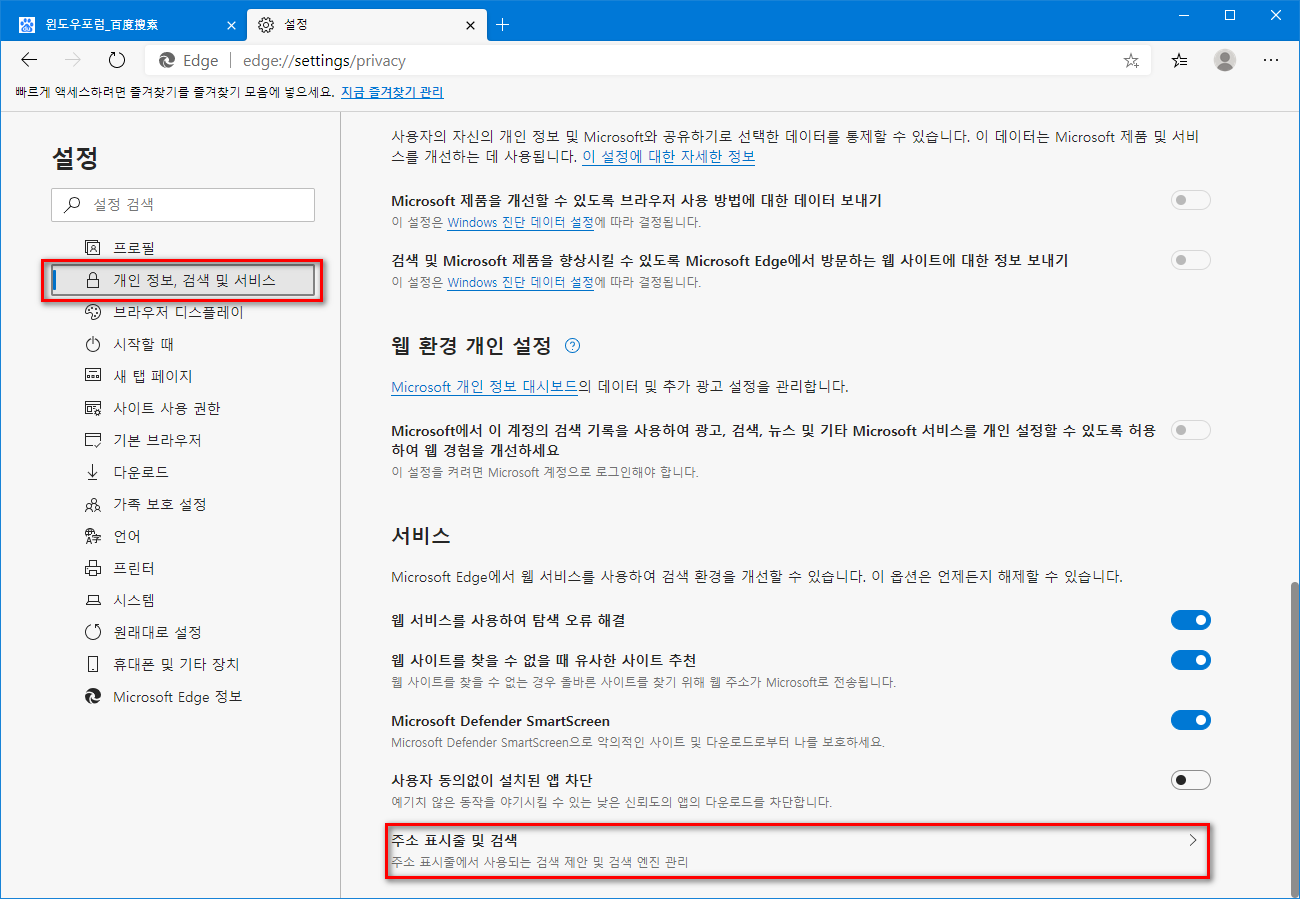
Task: Click the 다운로드 arrow icon
Action: pyautogui.click(x=93, y=472)
